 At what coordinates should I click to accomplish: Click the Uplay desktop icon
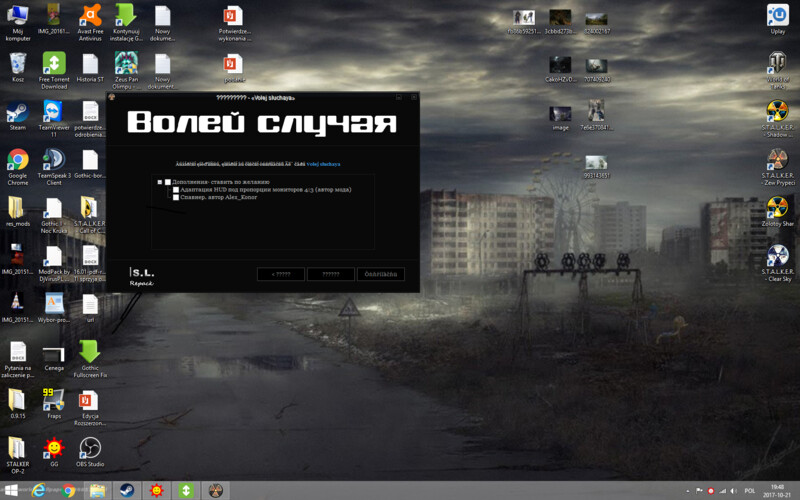click(x=777, y=15)
